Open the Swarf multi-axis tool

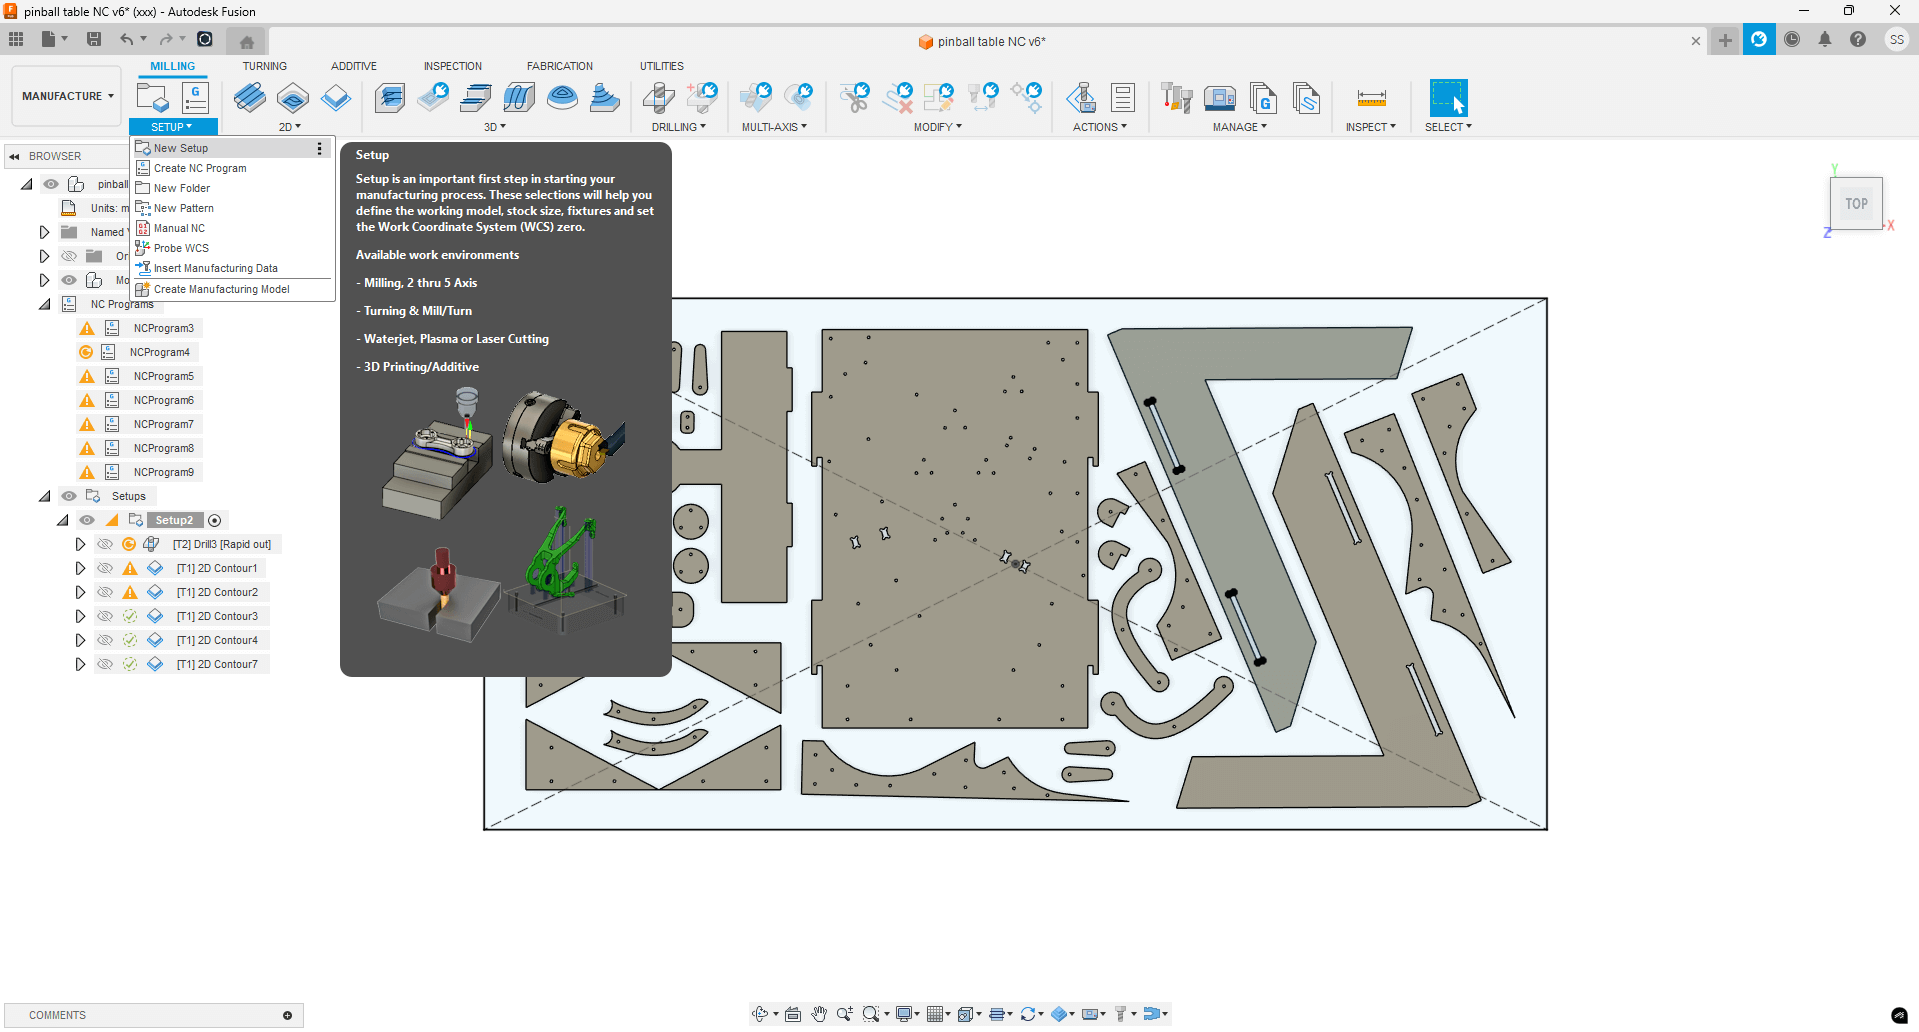pos(756,98)
